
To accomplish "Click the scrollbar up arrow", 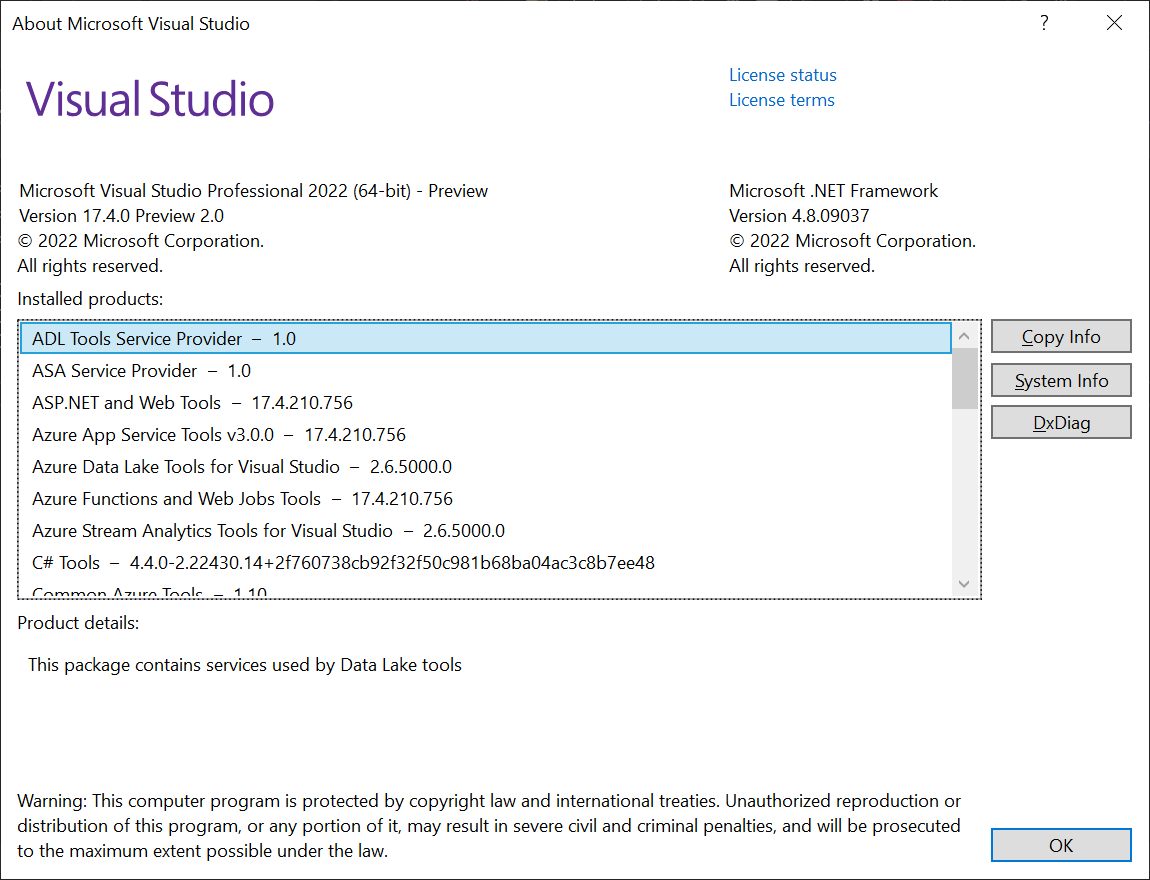I will point(963,337).
